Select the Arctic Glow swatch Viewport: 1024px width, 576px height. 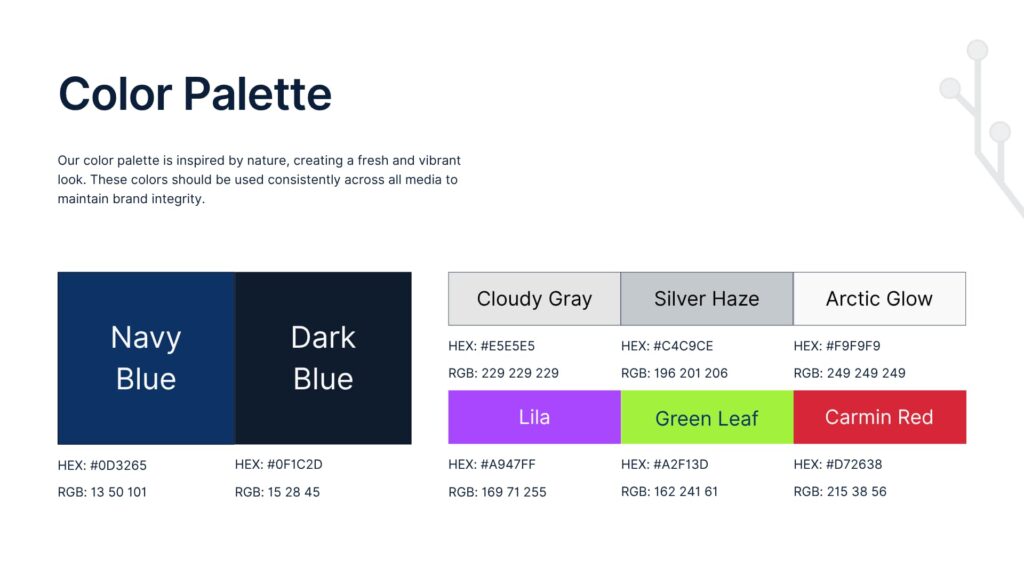(x=879, y=298)
